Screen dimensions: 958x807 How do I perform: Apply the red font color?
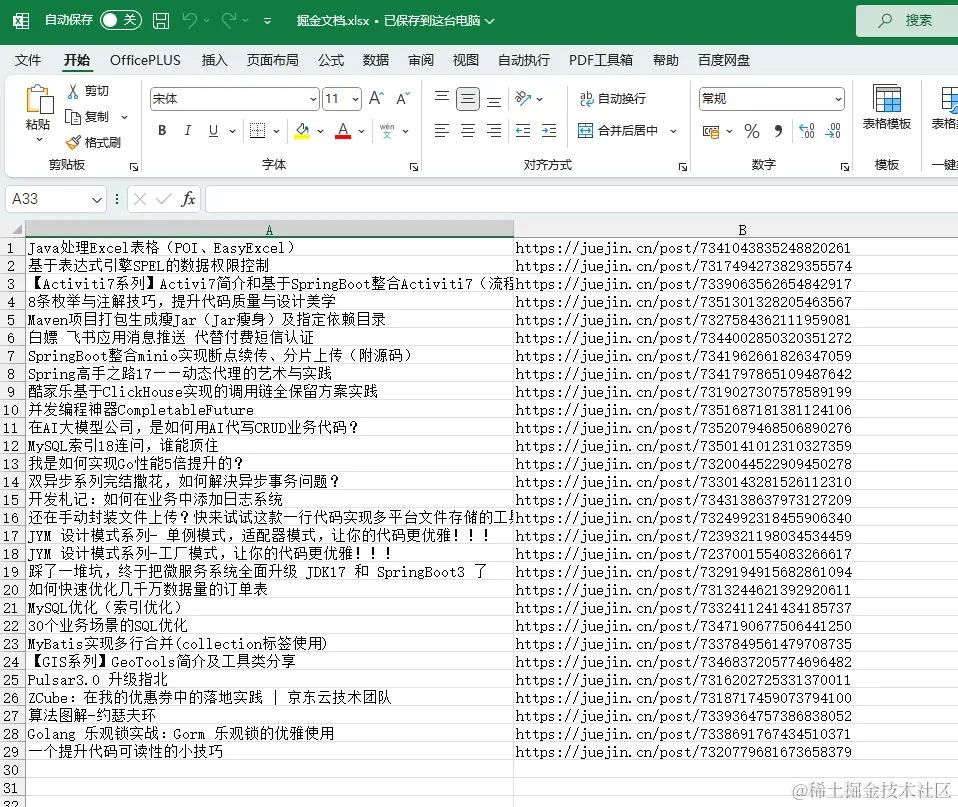343,130
